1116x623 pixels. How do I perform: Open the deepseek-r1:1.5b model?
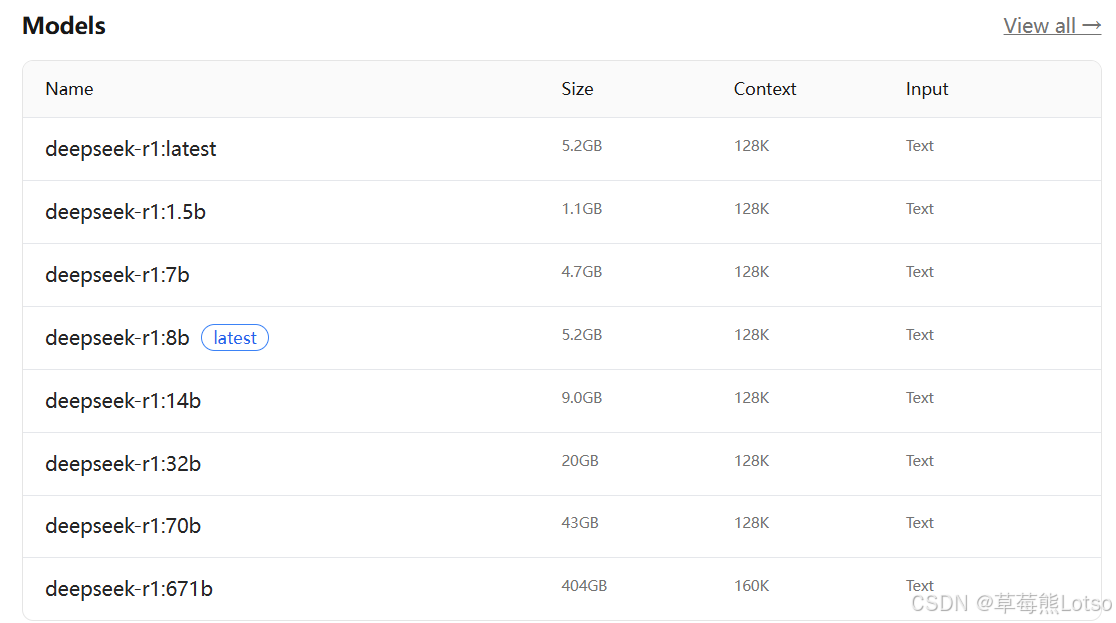pos(125,211)
